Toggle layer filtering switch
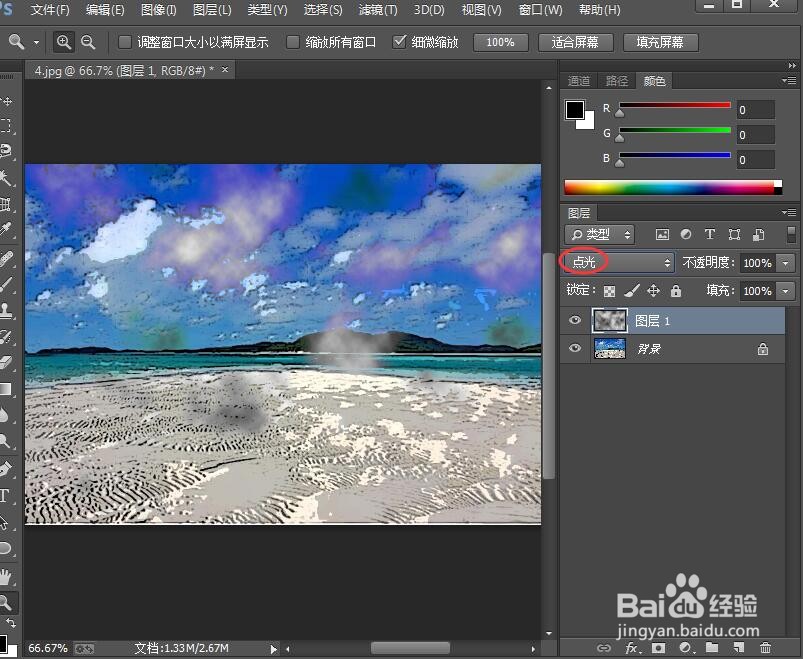This screenshot has width=803, height=659. [x=791, y=235]
